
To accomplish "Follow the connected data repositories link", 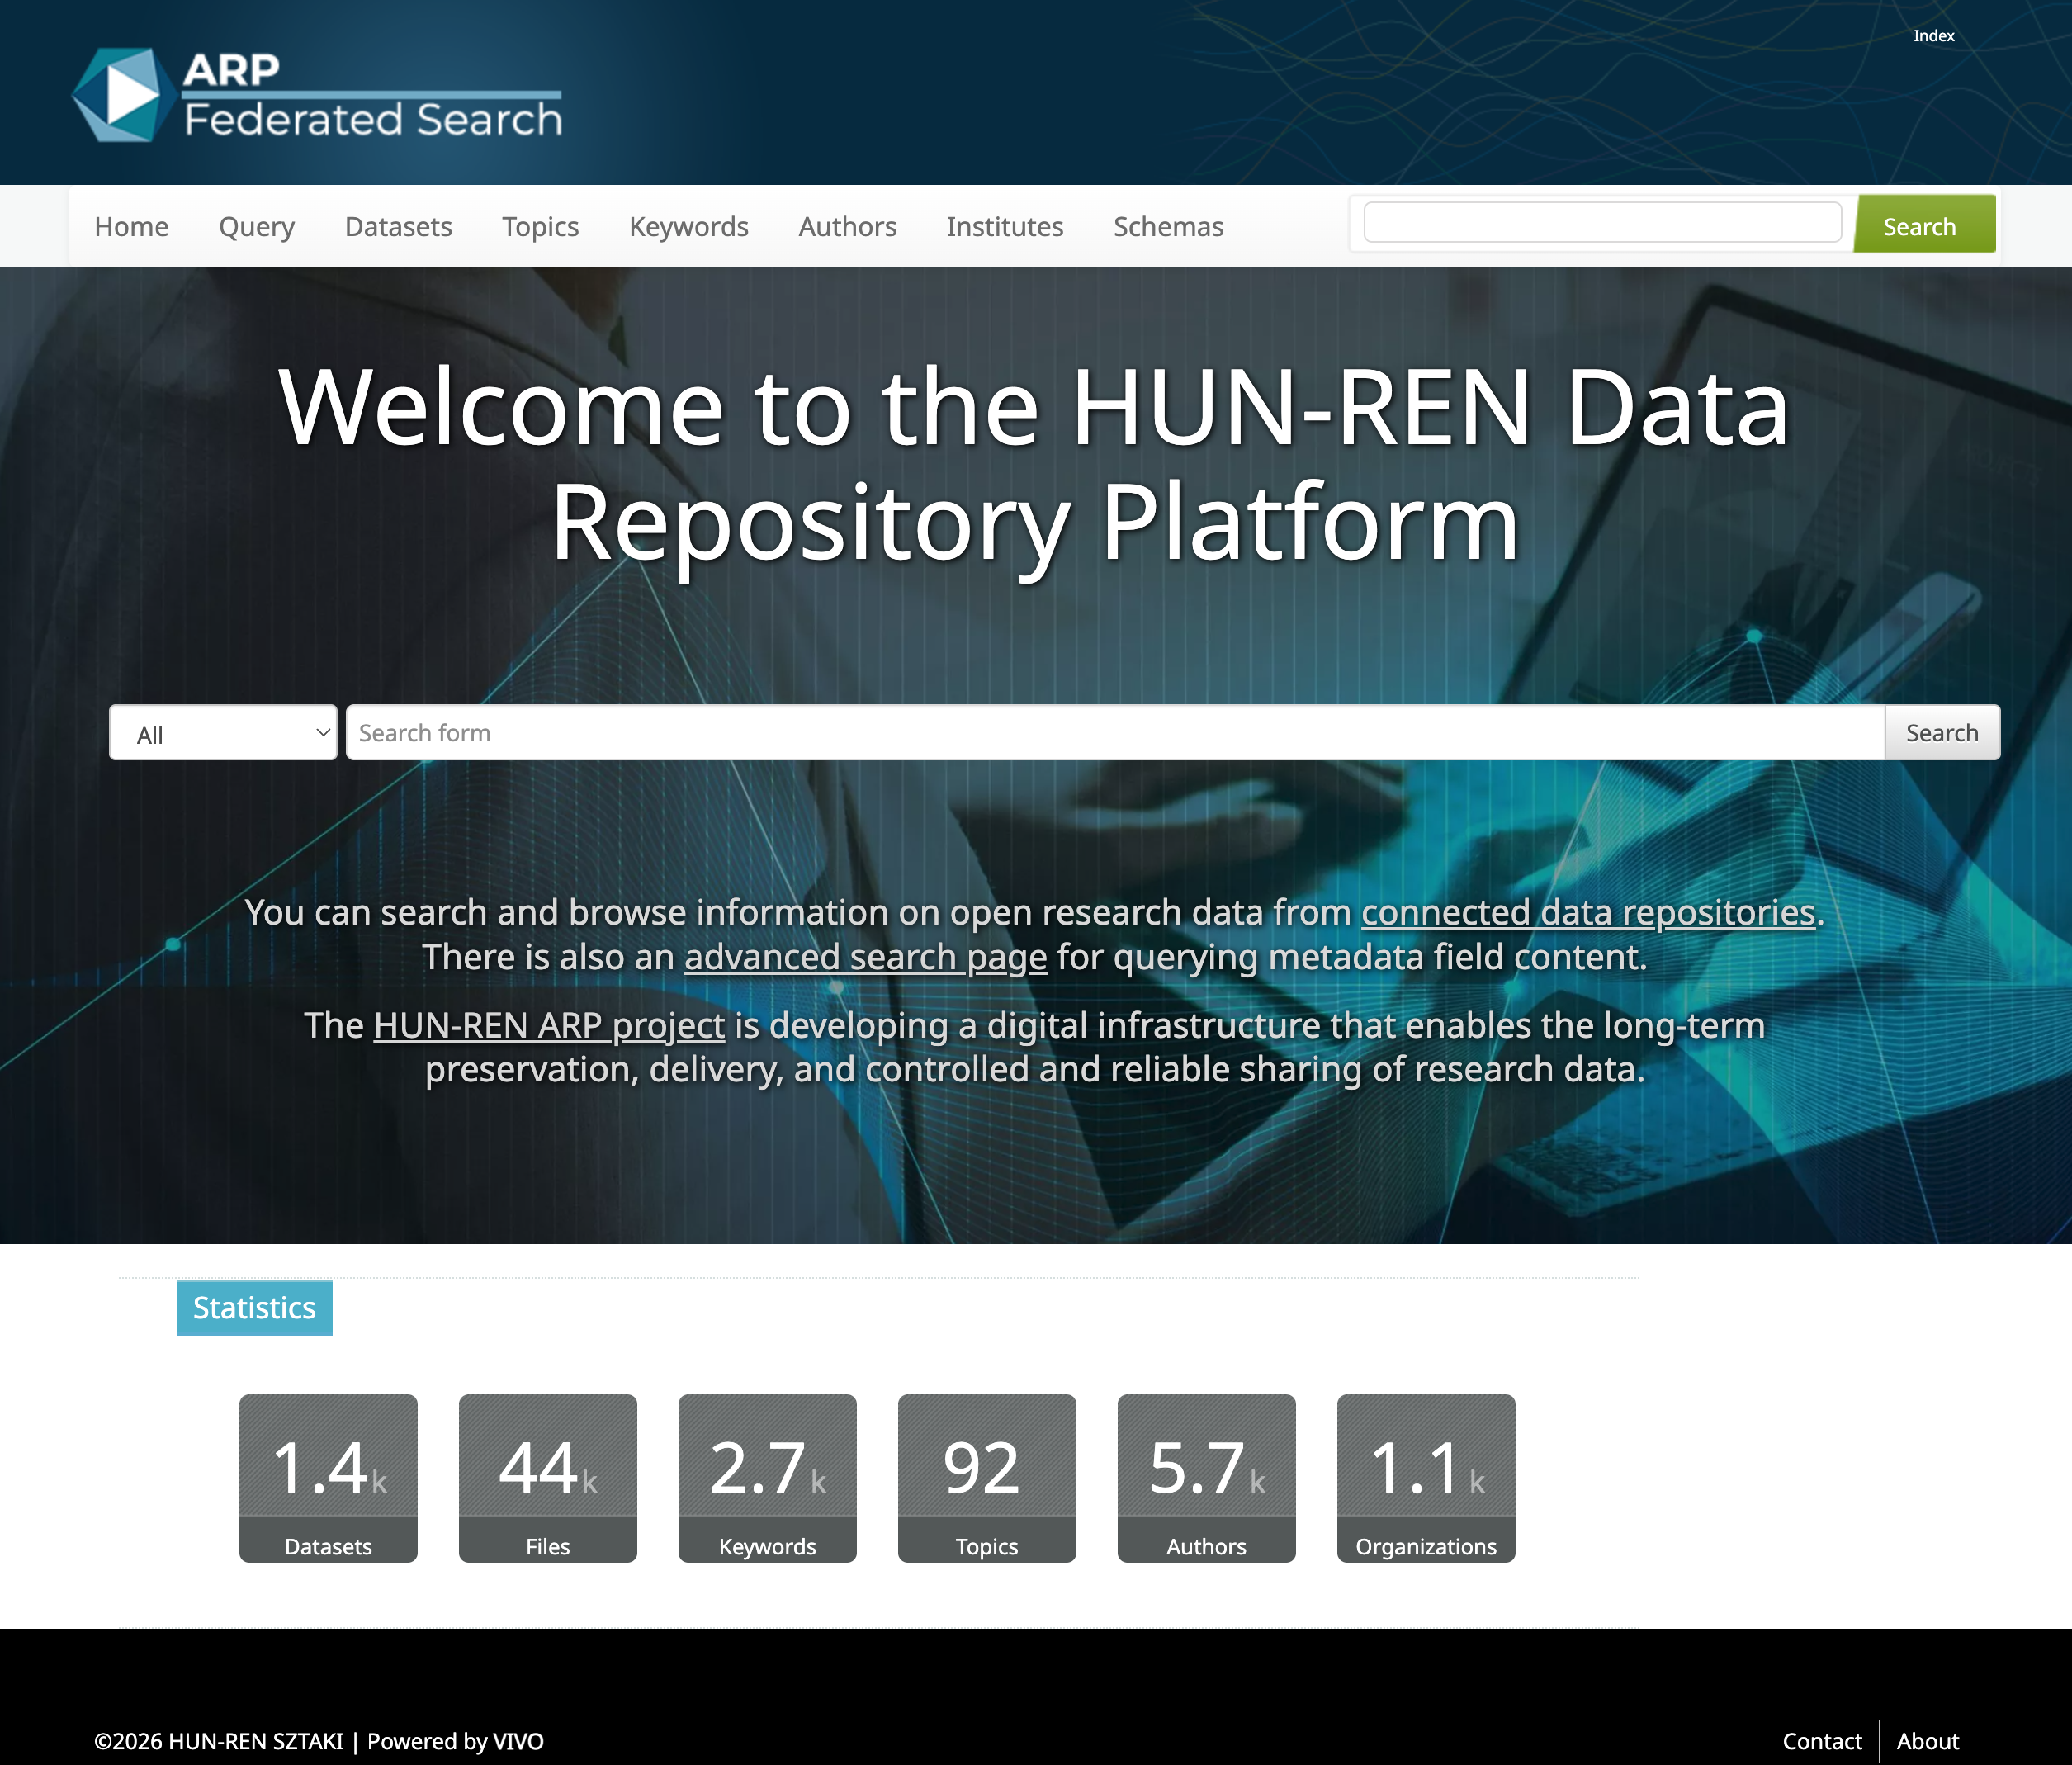I will coord(1587,912).
